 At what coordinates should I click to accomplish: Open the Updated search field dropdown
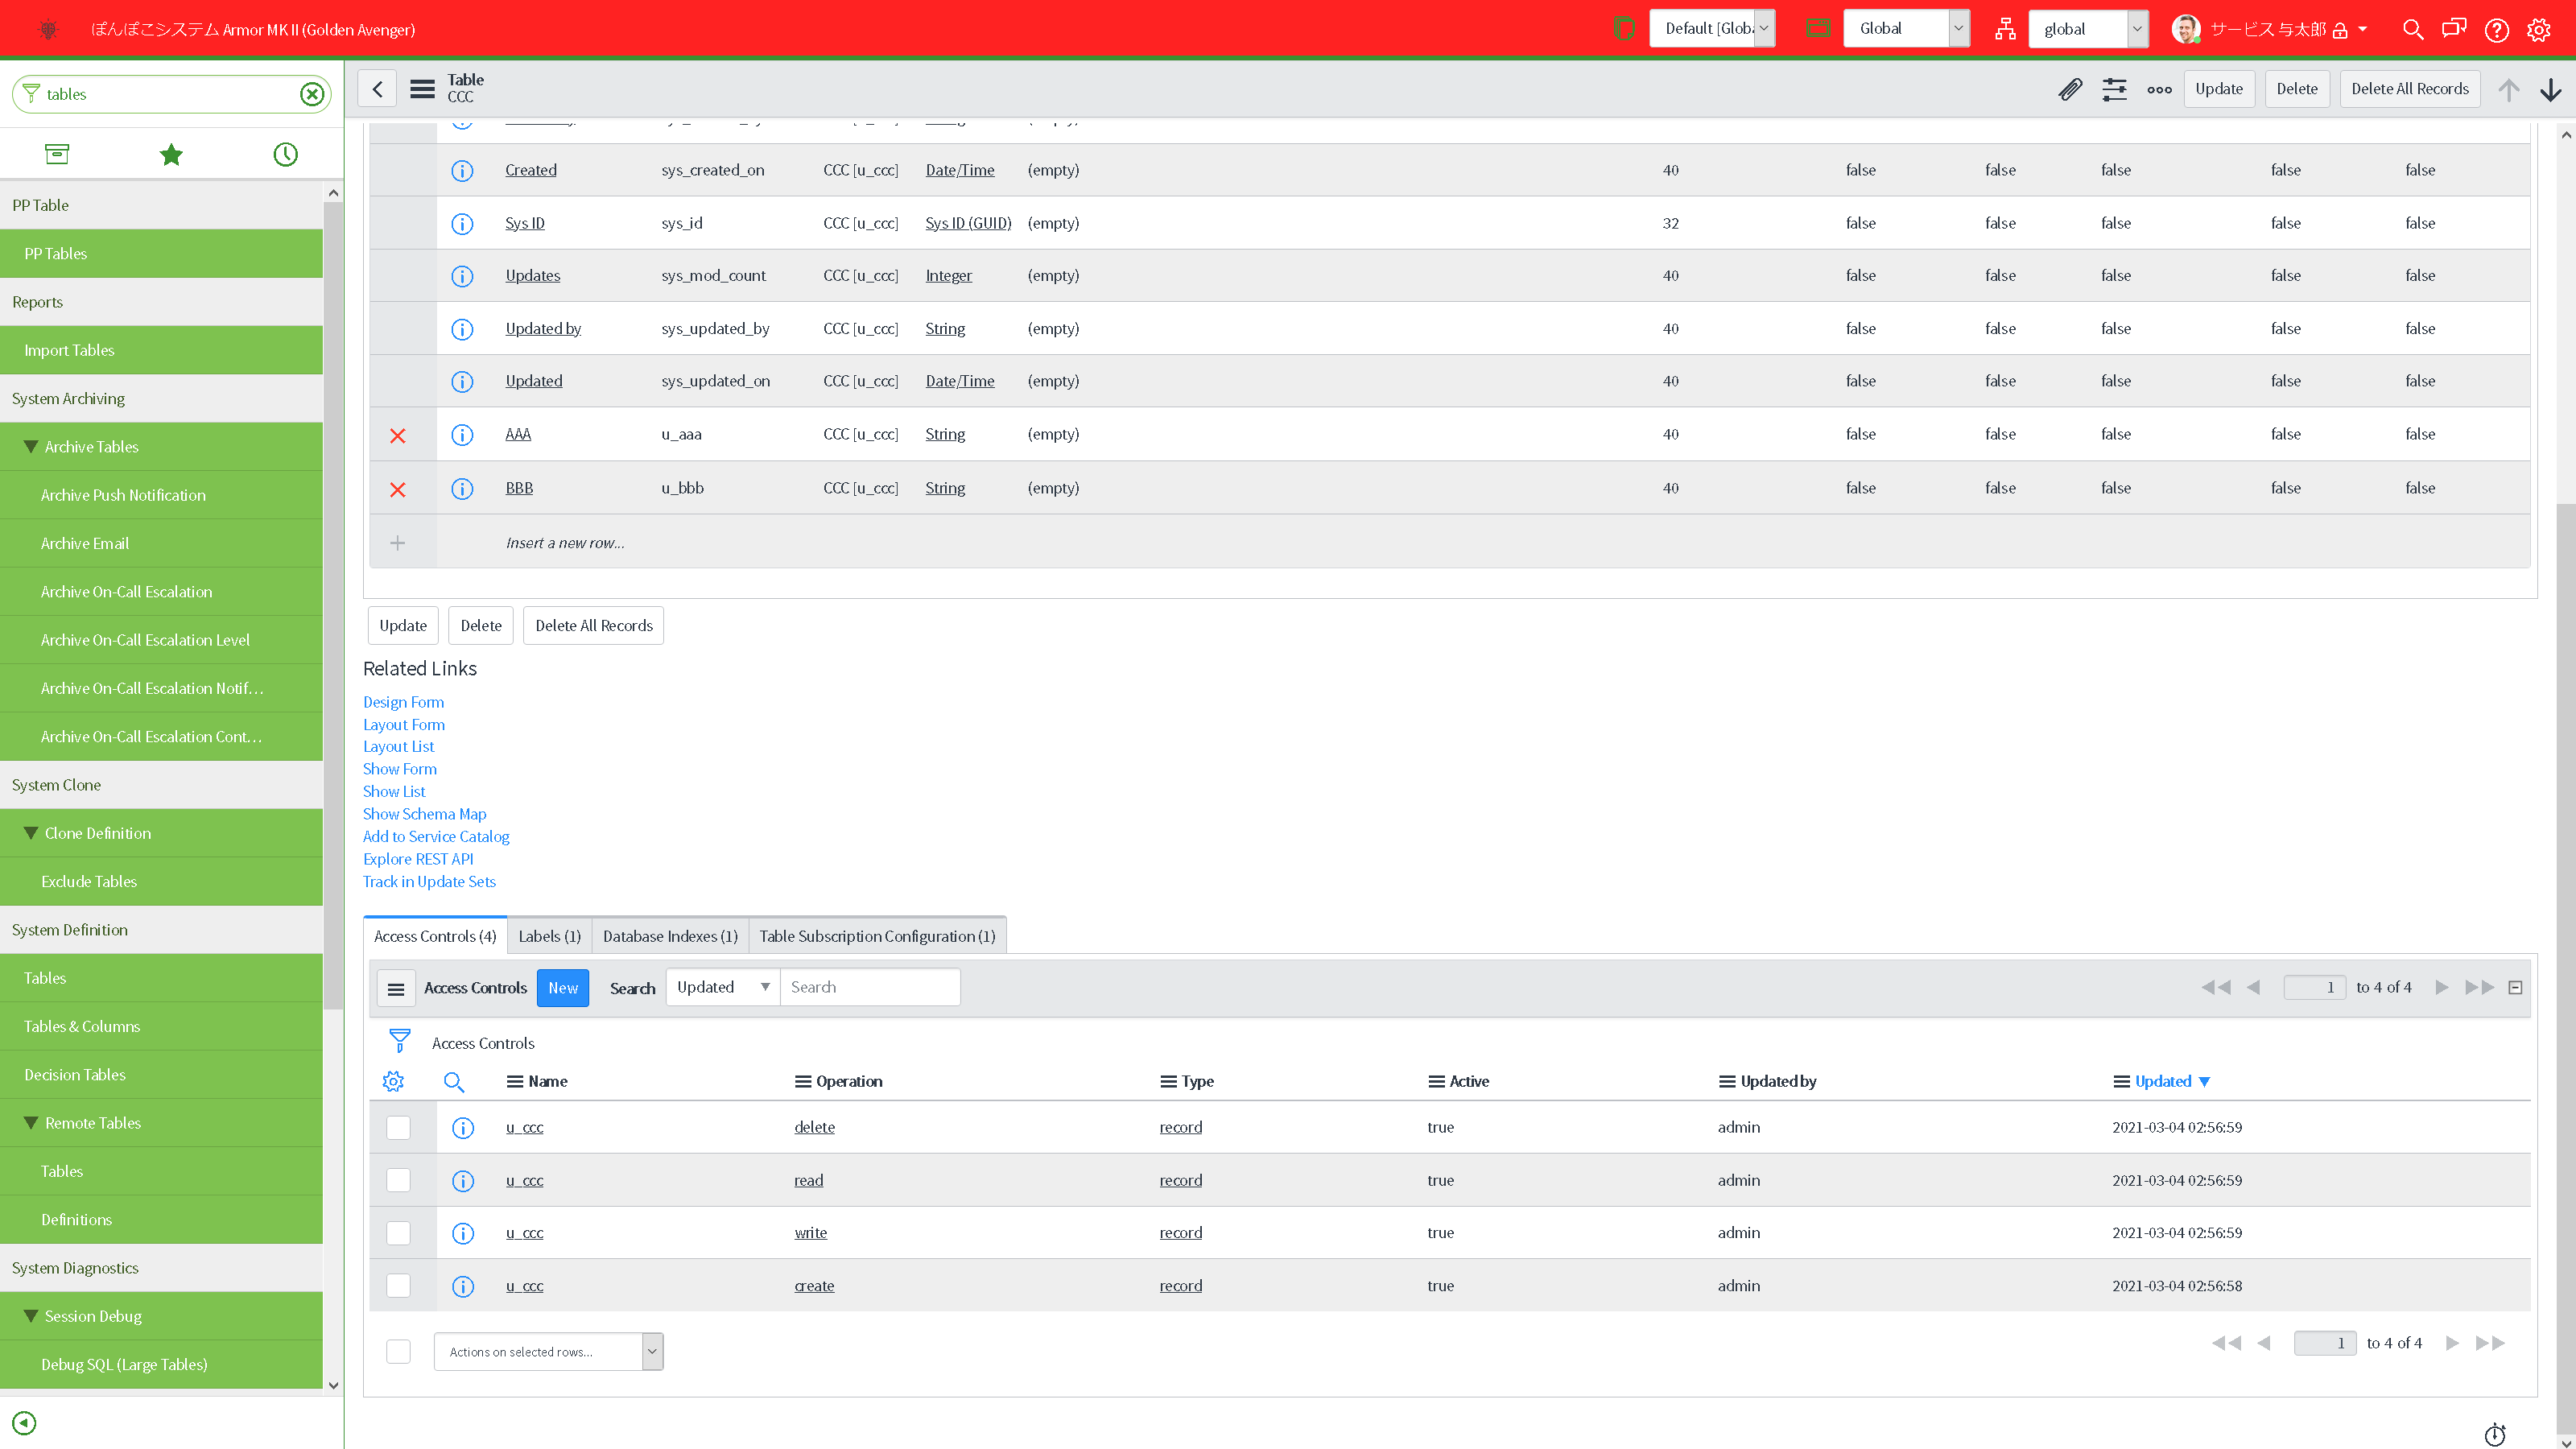coord(722,987)
